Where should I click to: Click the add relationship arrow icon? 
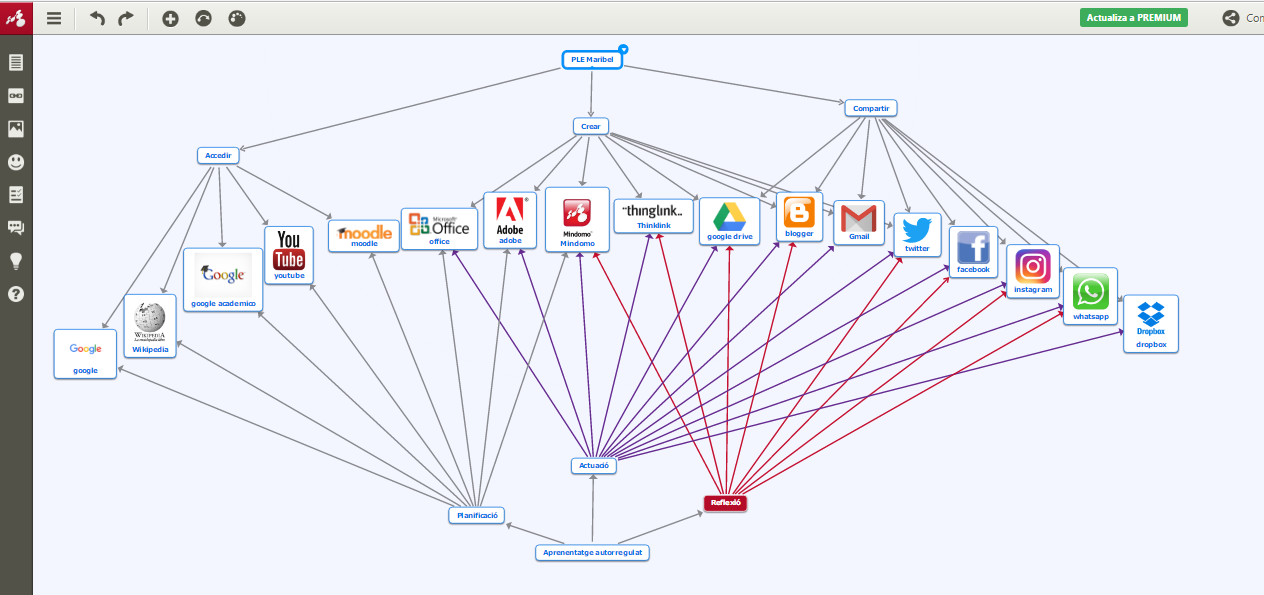203,18
